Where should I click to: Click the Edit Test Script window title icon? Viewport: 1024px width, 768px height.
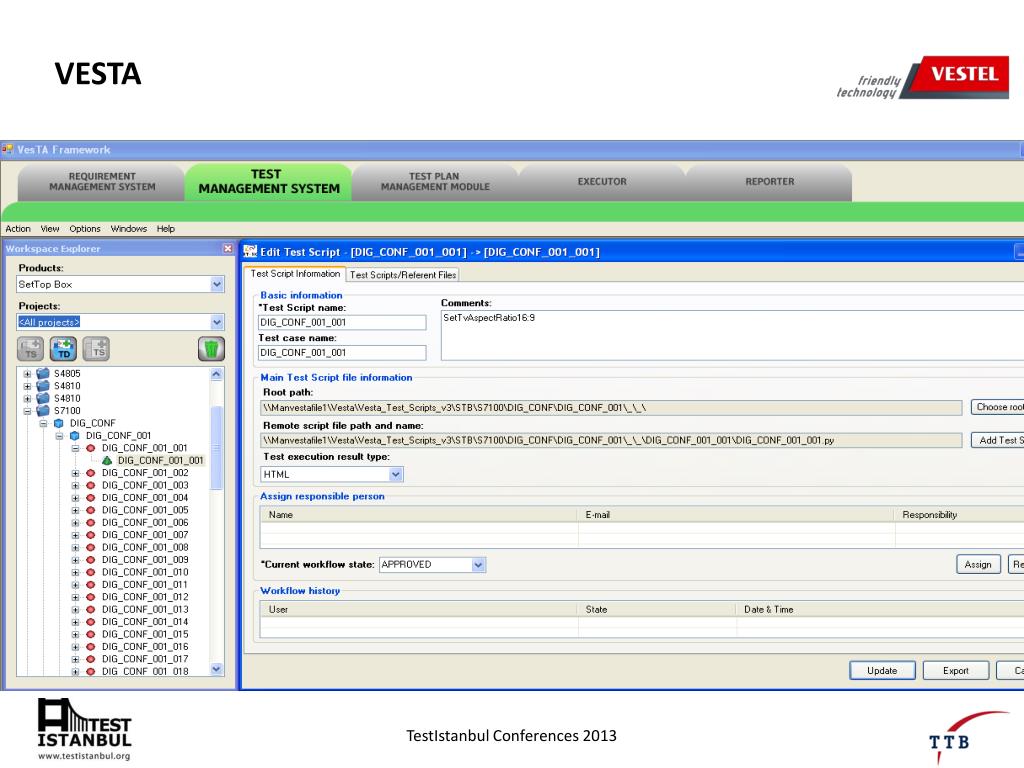[x=250, y=251]
